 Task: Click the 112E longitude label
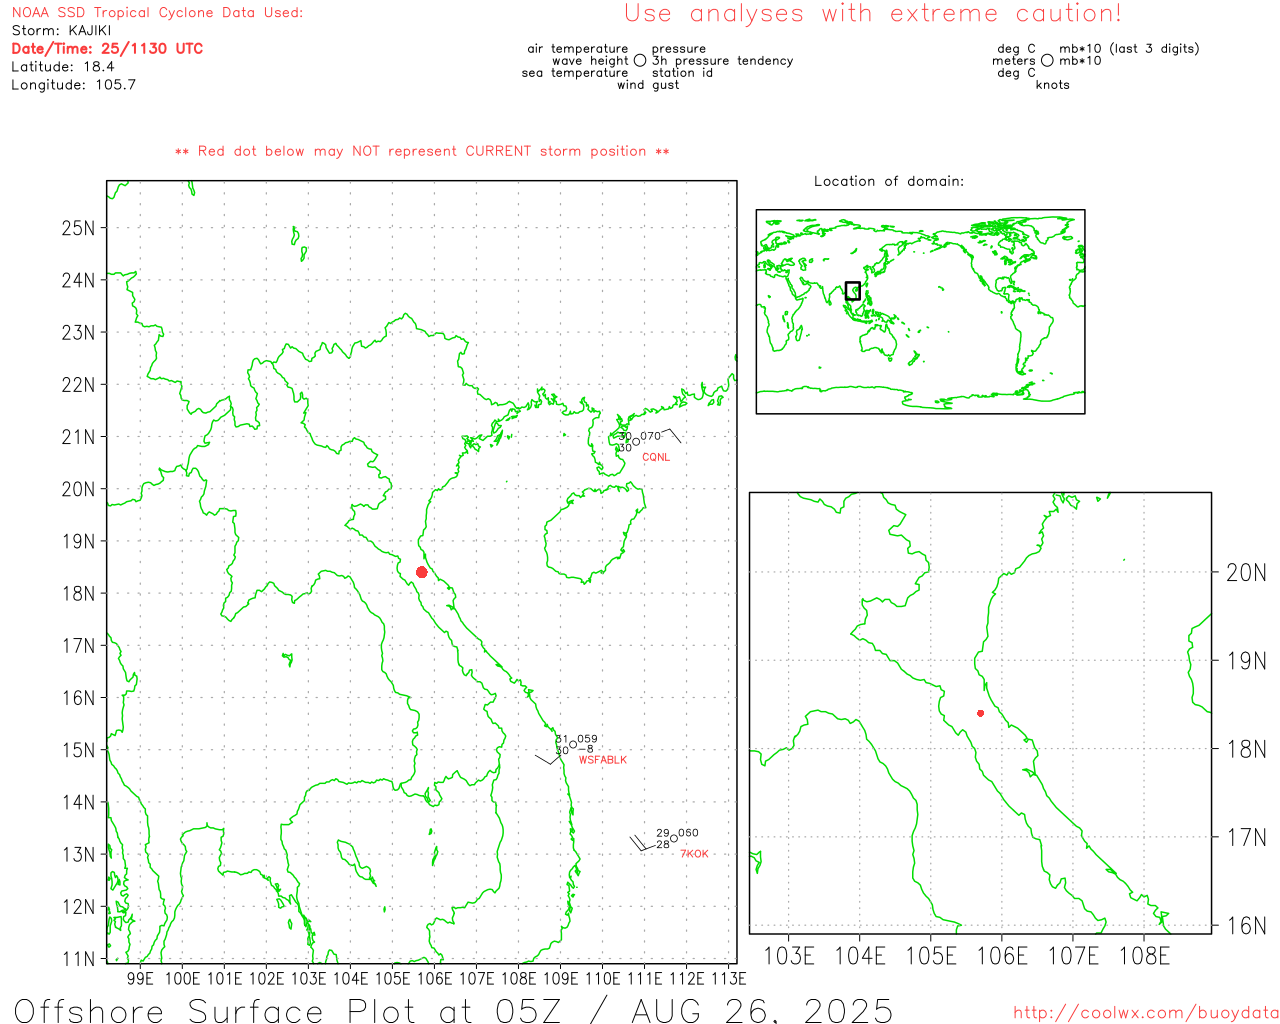click(686, 979)
